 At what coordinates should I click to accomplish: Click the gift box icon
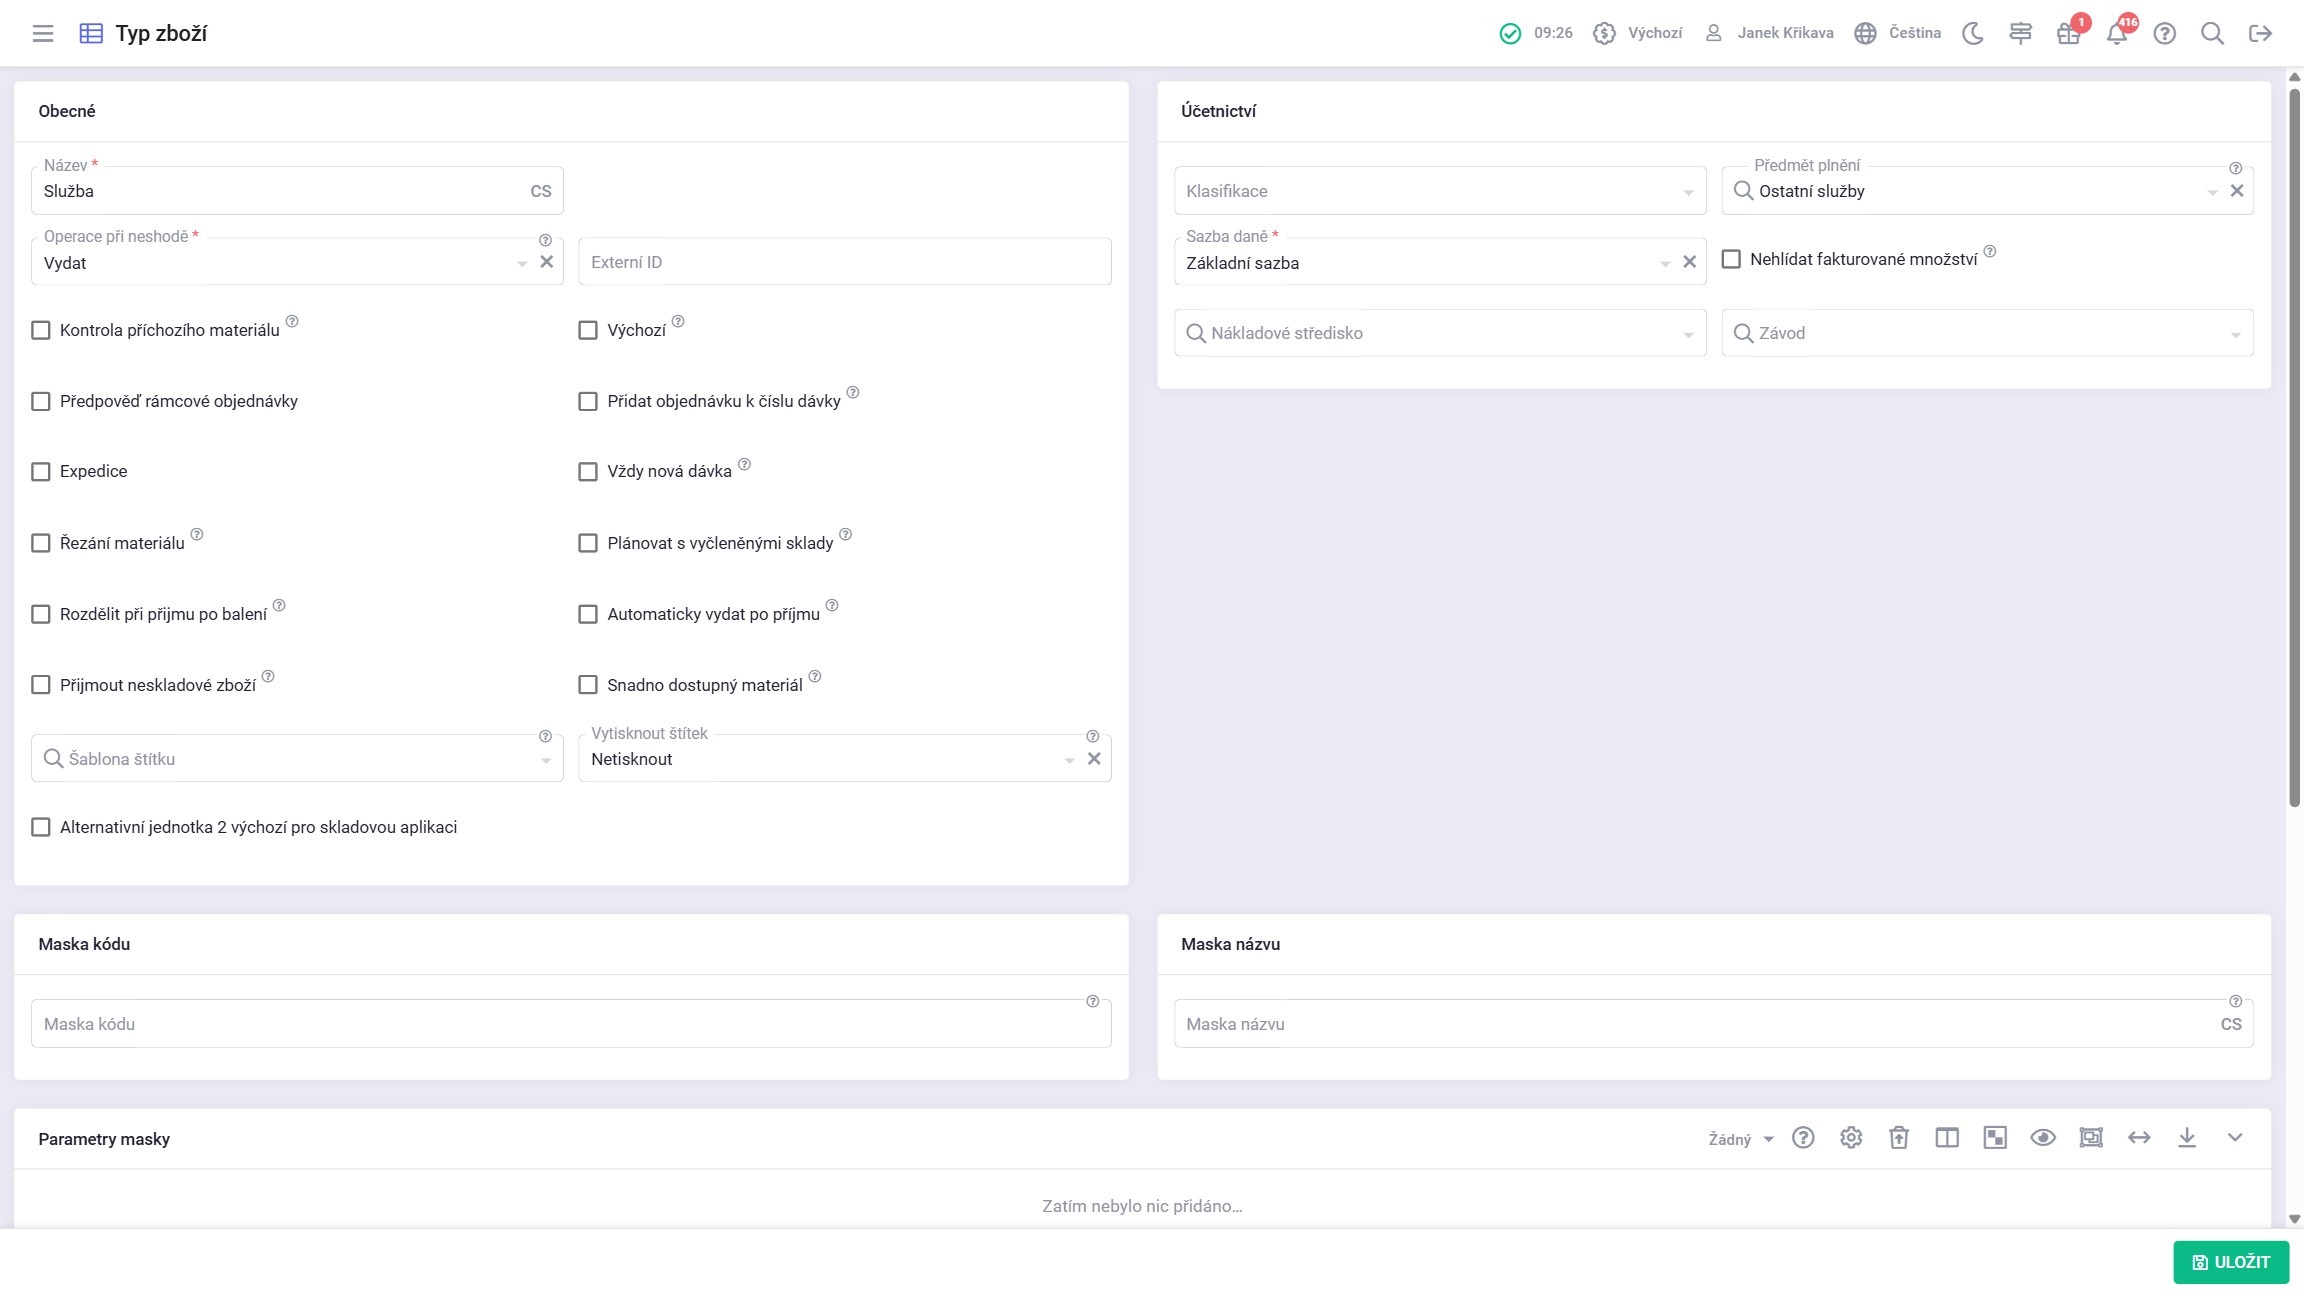(2068, 34)
